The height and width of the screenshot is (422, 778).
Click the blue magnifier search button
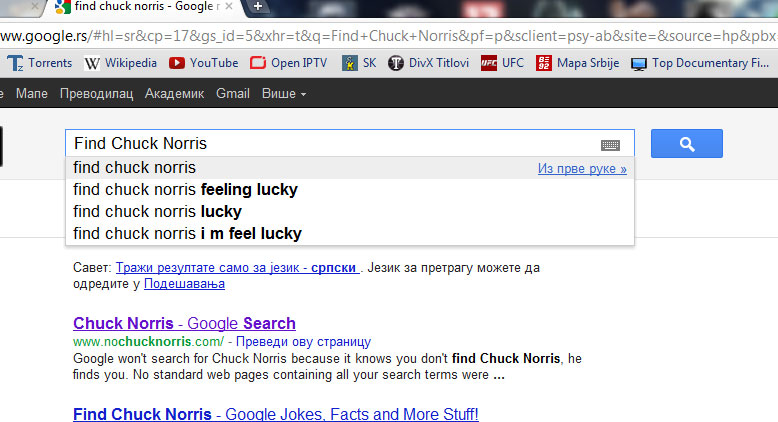687,144
